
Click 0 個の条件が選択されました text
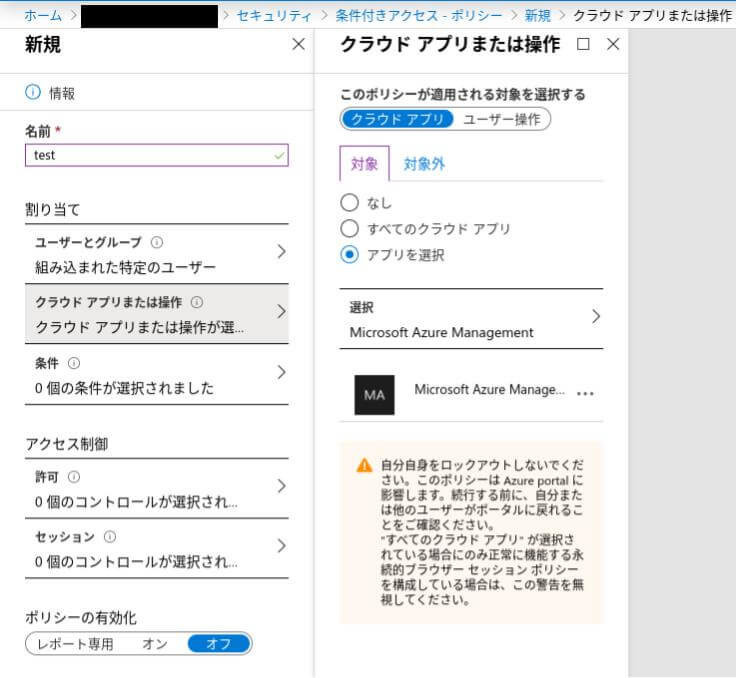[124, 388]
